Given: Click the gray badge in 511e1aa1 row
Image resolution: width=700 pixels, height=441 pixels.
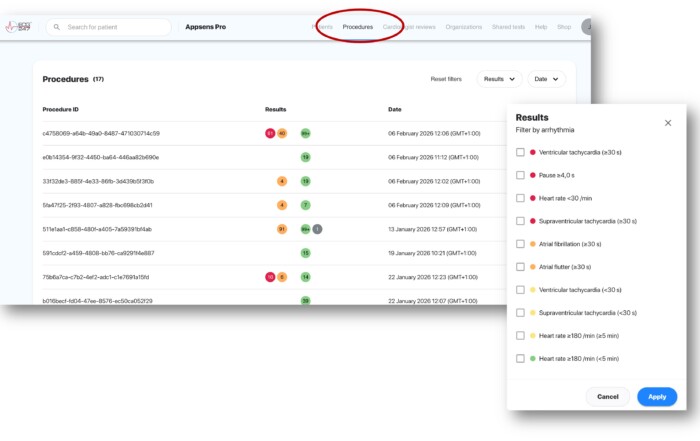Looking at the screenshot, I should tap(318, 229).
